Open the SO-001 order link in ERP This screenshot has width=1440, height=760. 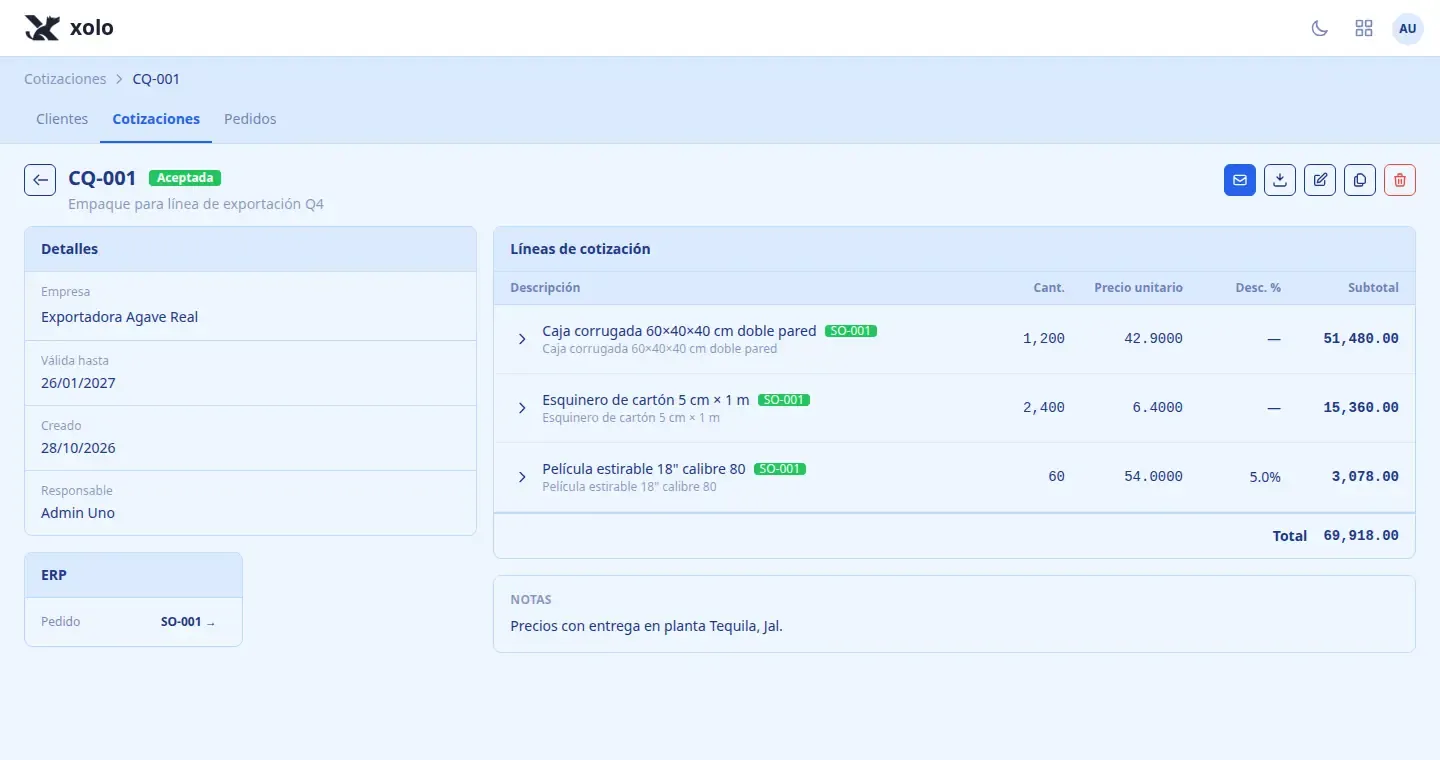[x=188, y=622]
